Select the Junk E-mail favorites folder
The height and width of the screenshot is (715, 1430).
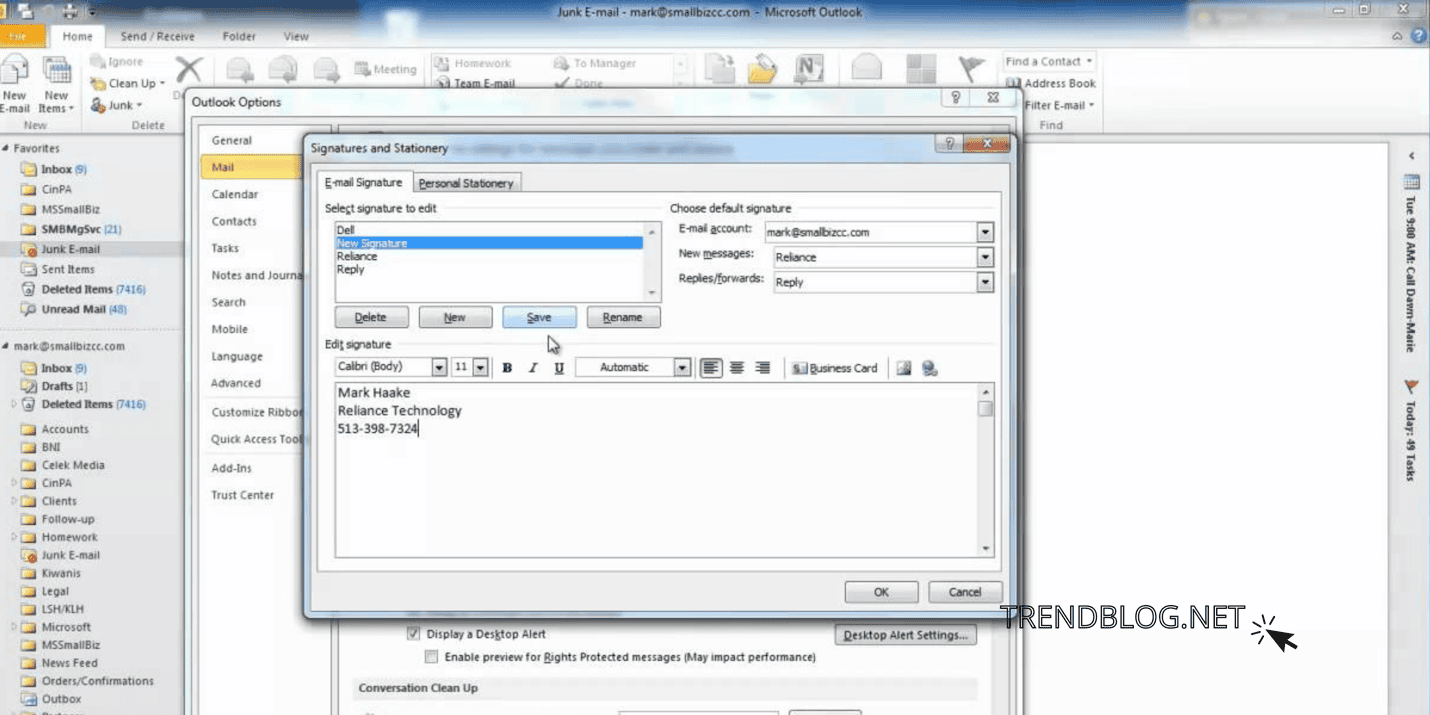tap(70, 249)
